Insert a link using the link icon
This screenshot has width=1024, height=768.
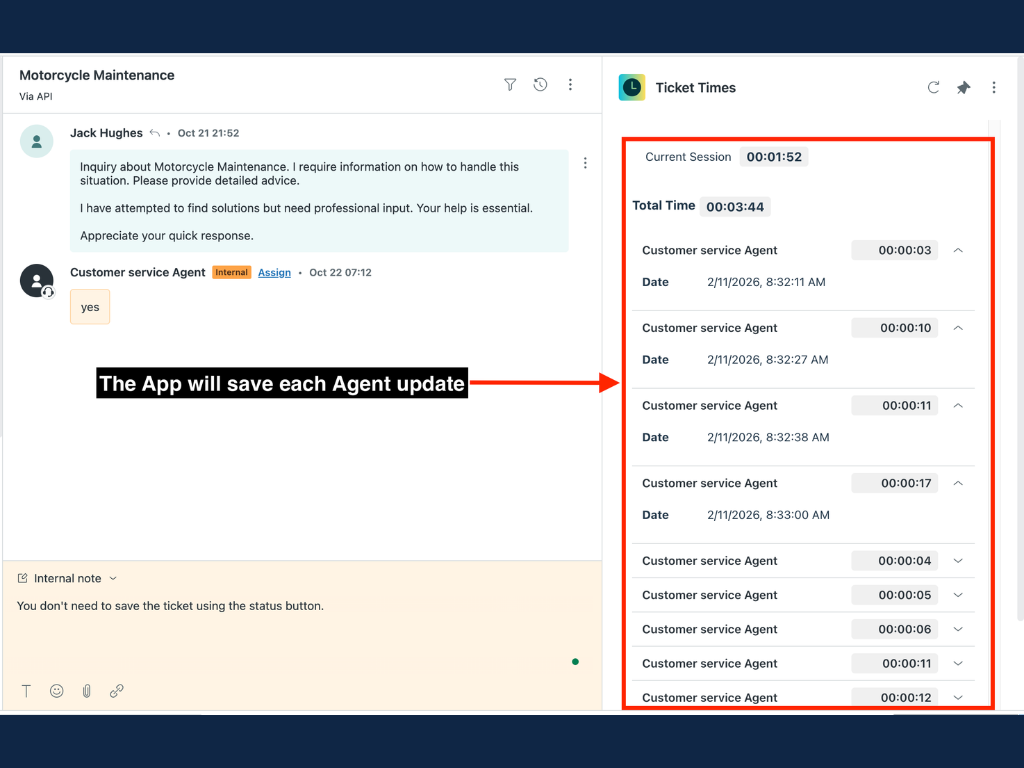click(117, 691)
